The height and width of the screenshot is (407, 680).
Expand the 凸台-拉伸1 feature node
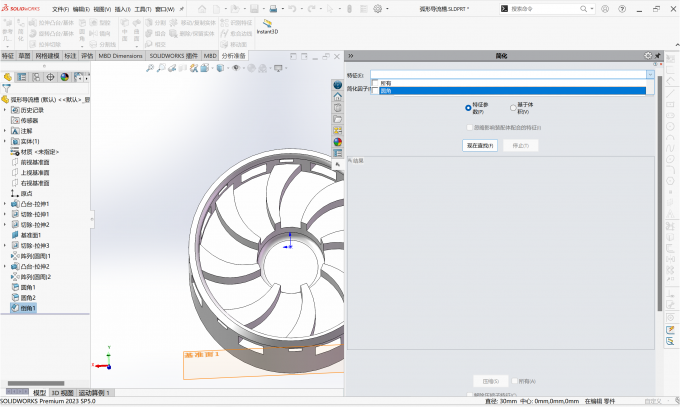coord(5,204)
